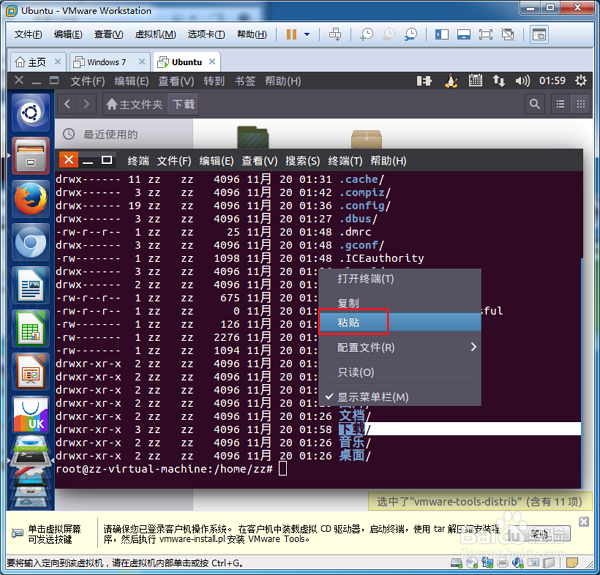This screenshot has height=575, width=600.
Task: Launch Chromium from the Ubuntu launcher
Action: pos(31,243)
